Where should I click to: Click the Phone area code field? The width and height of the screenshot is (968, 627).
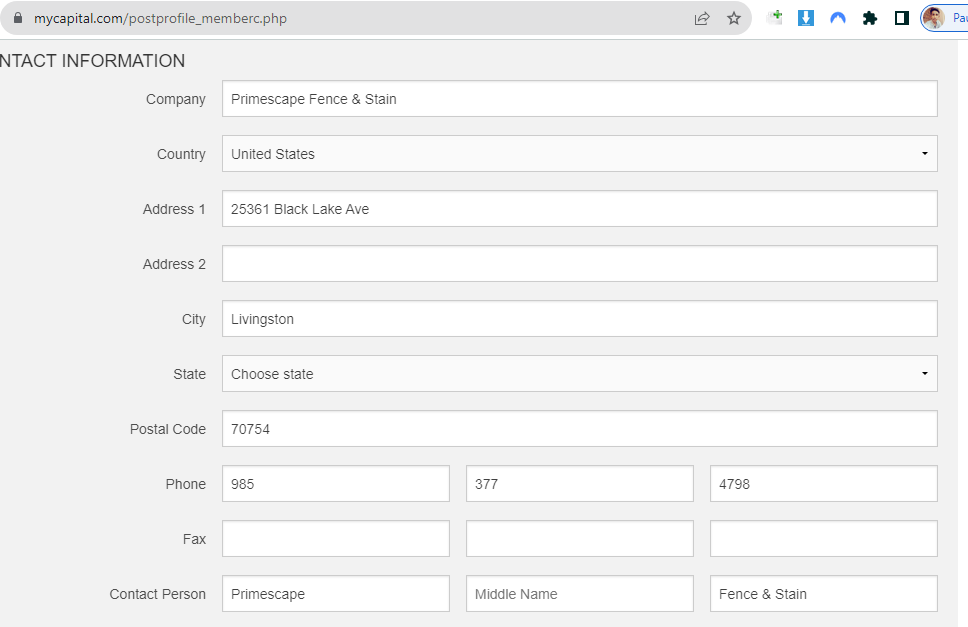(335, 484)
